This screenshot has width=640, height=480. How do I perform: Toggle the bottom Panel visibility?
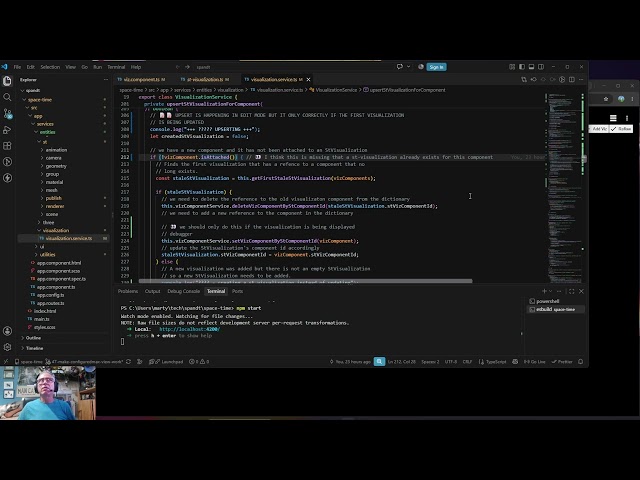click(531, 67)
